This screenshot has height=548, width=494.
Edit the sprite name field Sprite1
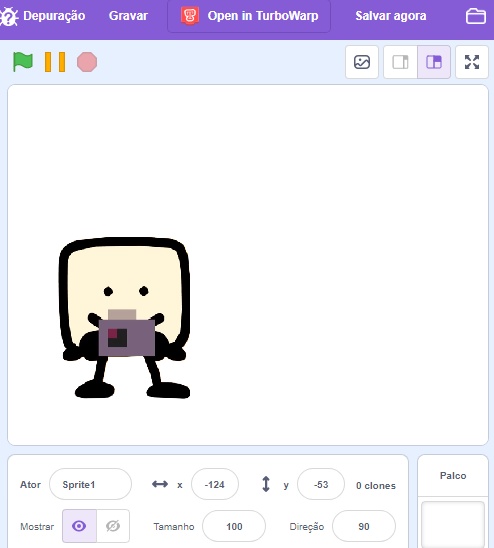tap(91, 484)
